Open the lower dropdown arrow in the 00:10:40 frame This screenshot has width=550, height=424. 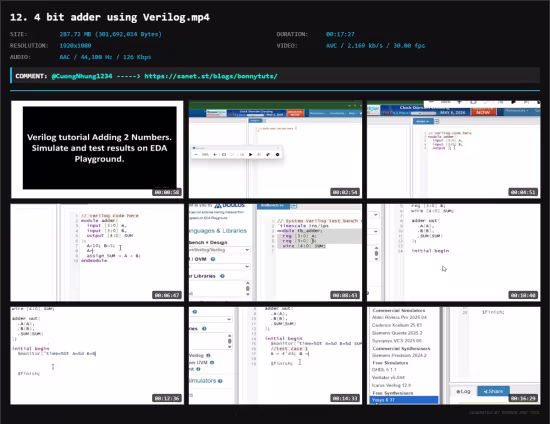376,231
